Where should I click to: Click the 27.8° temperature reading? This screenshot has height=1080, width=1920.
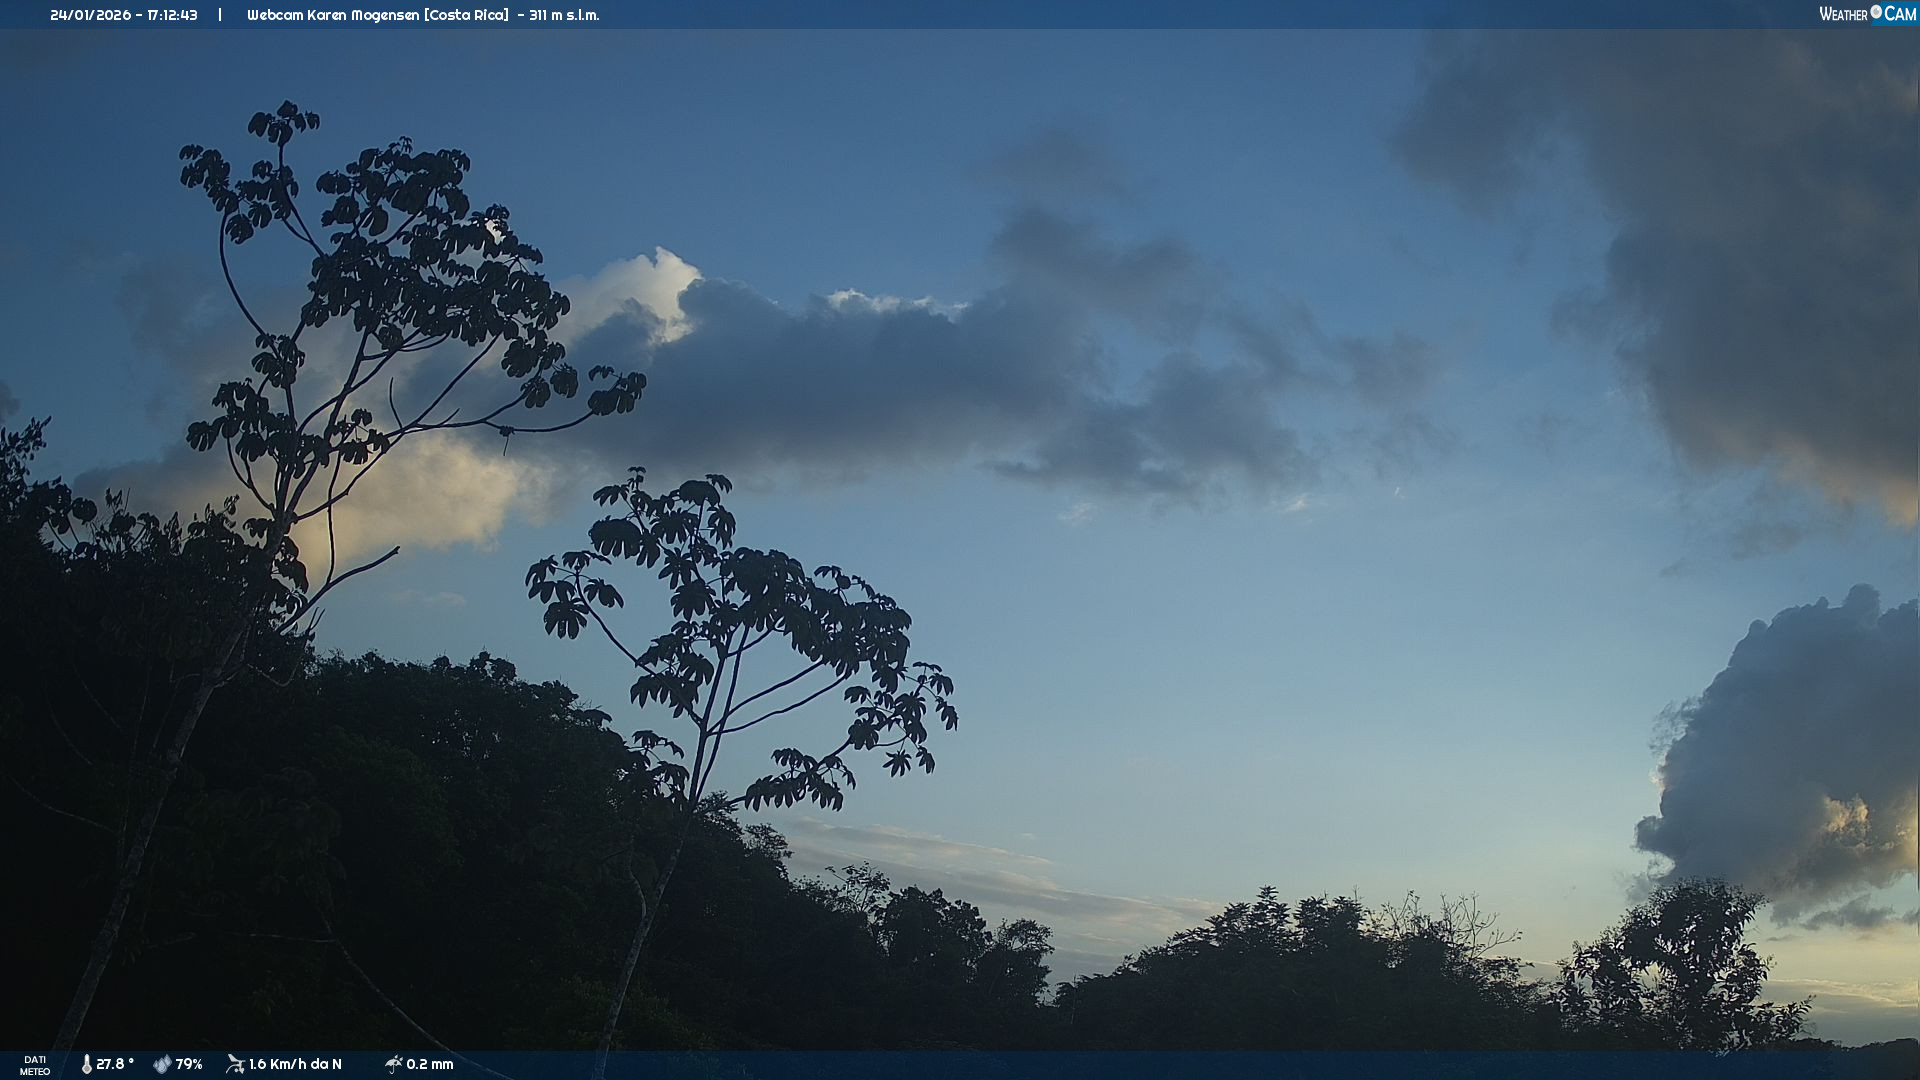pos(115,1064)
